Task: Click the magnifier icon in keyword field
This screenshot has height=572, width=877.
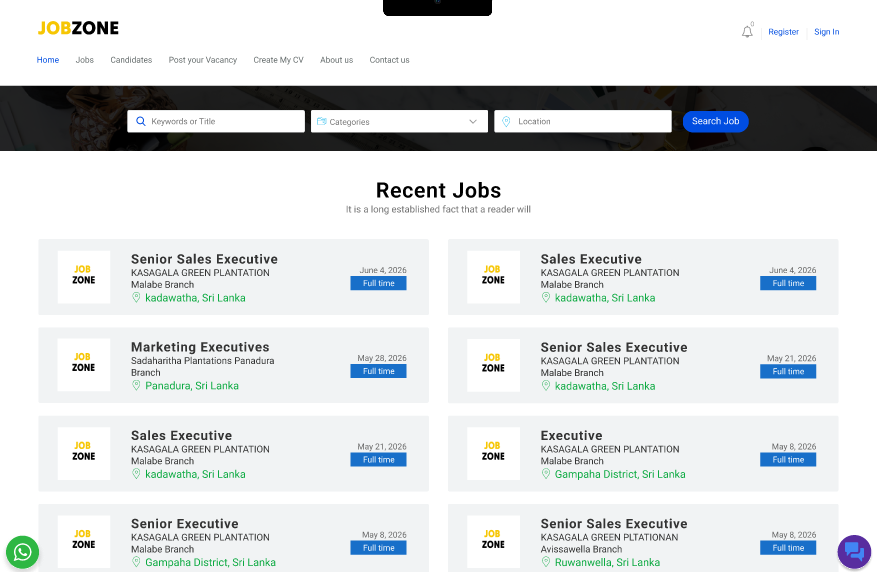Action: click(x=141, y=121)
